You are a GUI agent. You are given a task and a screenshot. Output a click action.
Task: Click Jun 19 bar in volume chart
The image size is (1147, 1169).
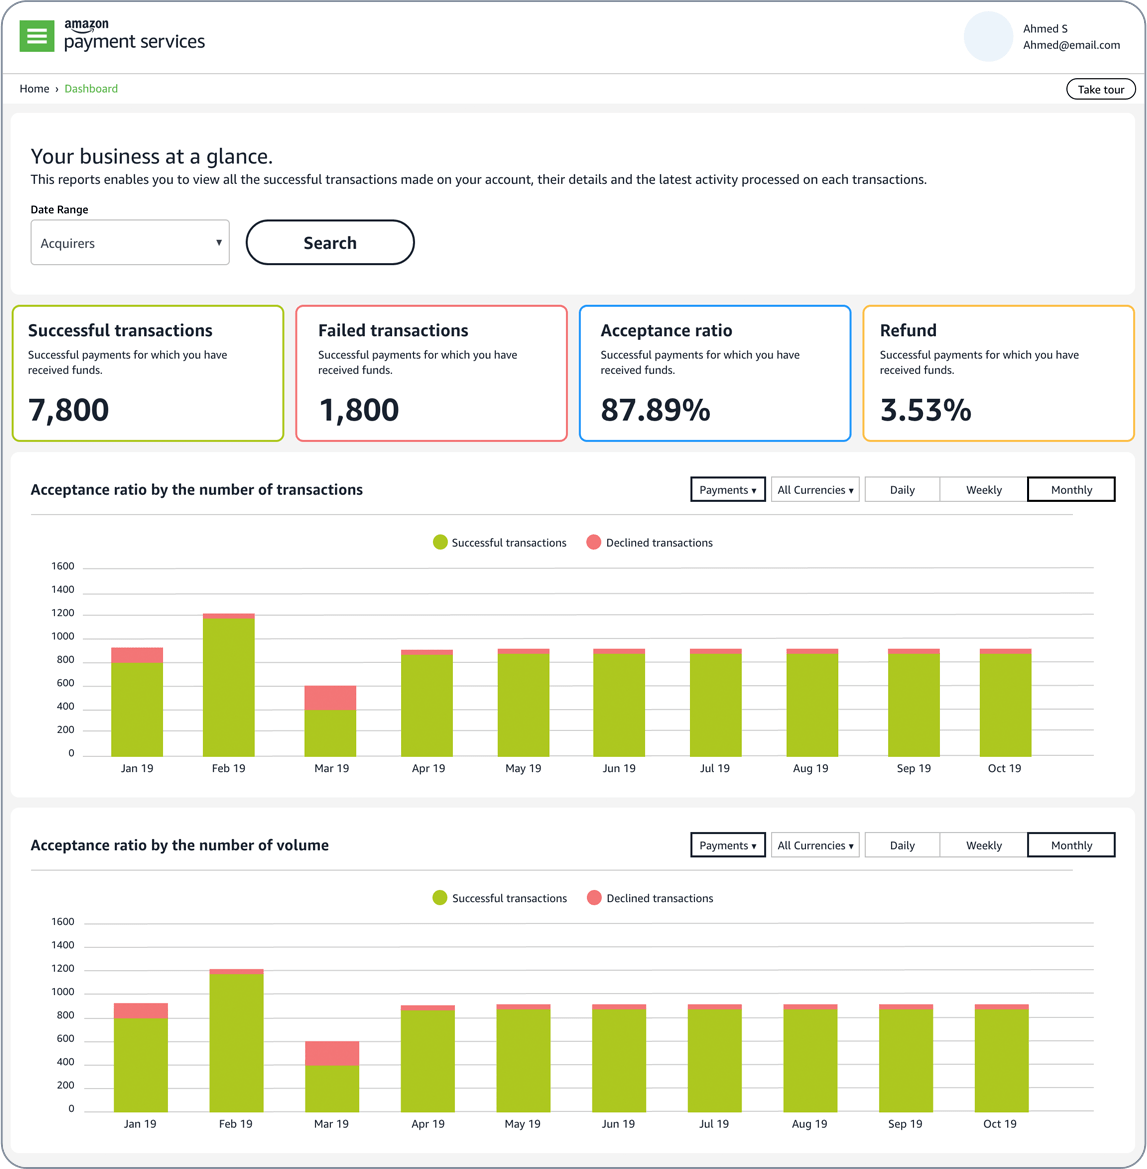(619, 1059)
